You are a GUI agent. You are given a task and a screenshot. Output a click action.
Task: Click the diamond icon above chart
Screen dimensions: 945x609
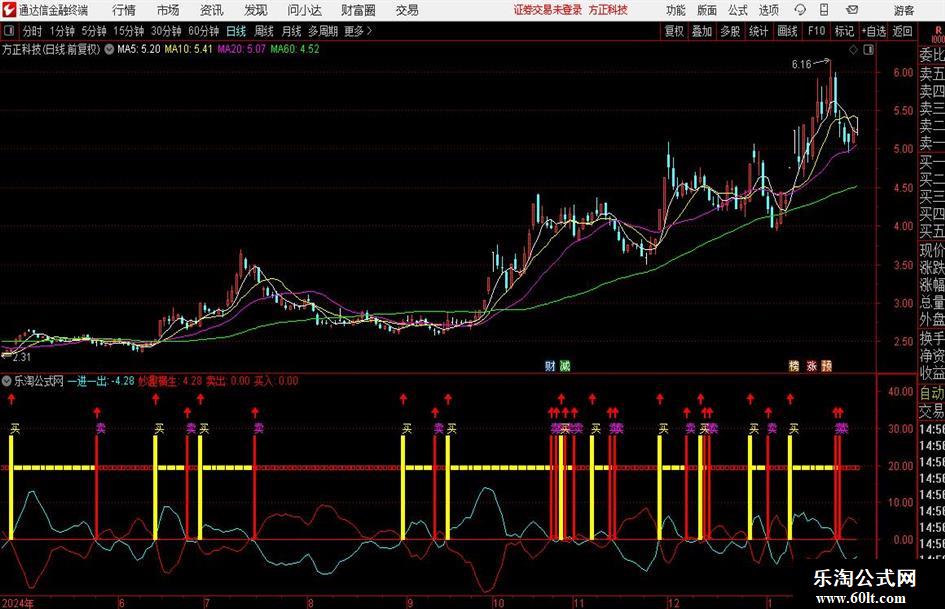(x=853, y=50)
